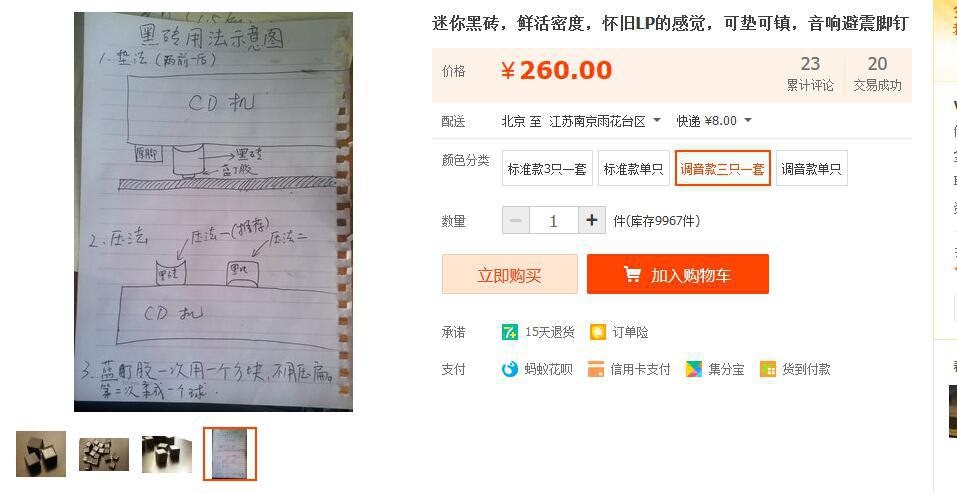Expand the 快递 ¥8.00 shipping dropdown
The image size is (957, 493).
[714, 121]
